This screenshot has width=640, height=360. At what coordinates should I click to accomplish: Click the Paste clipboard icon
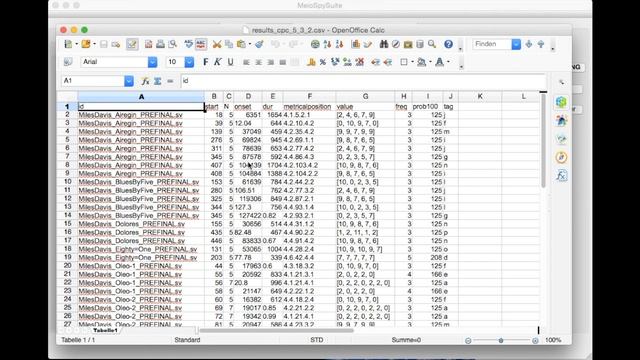[x=242, y=44]
